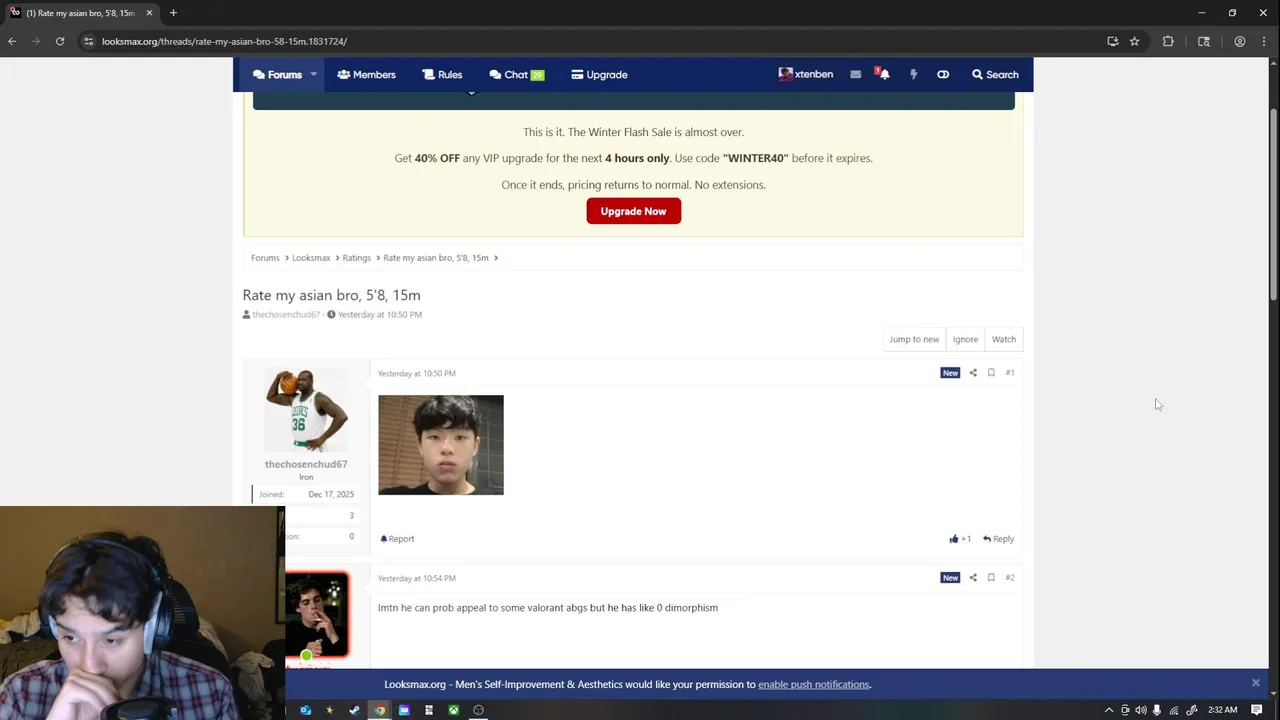Open Steam in taskbar

[x=354, y=710]
